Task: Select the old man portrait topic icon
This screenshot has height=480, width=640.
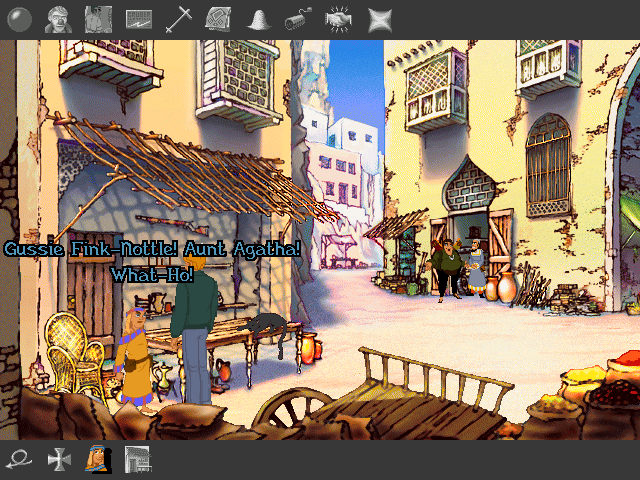Action: click(x=57, y=19)
